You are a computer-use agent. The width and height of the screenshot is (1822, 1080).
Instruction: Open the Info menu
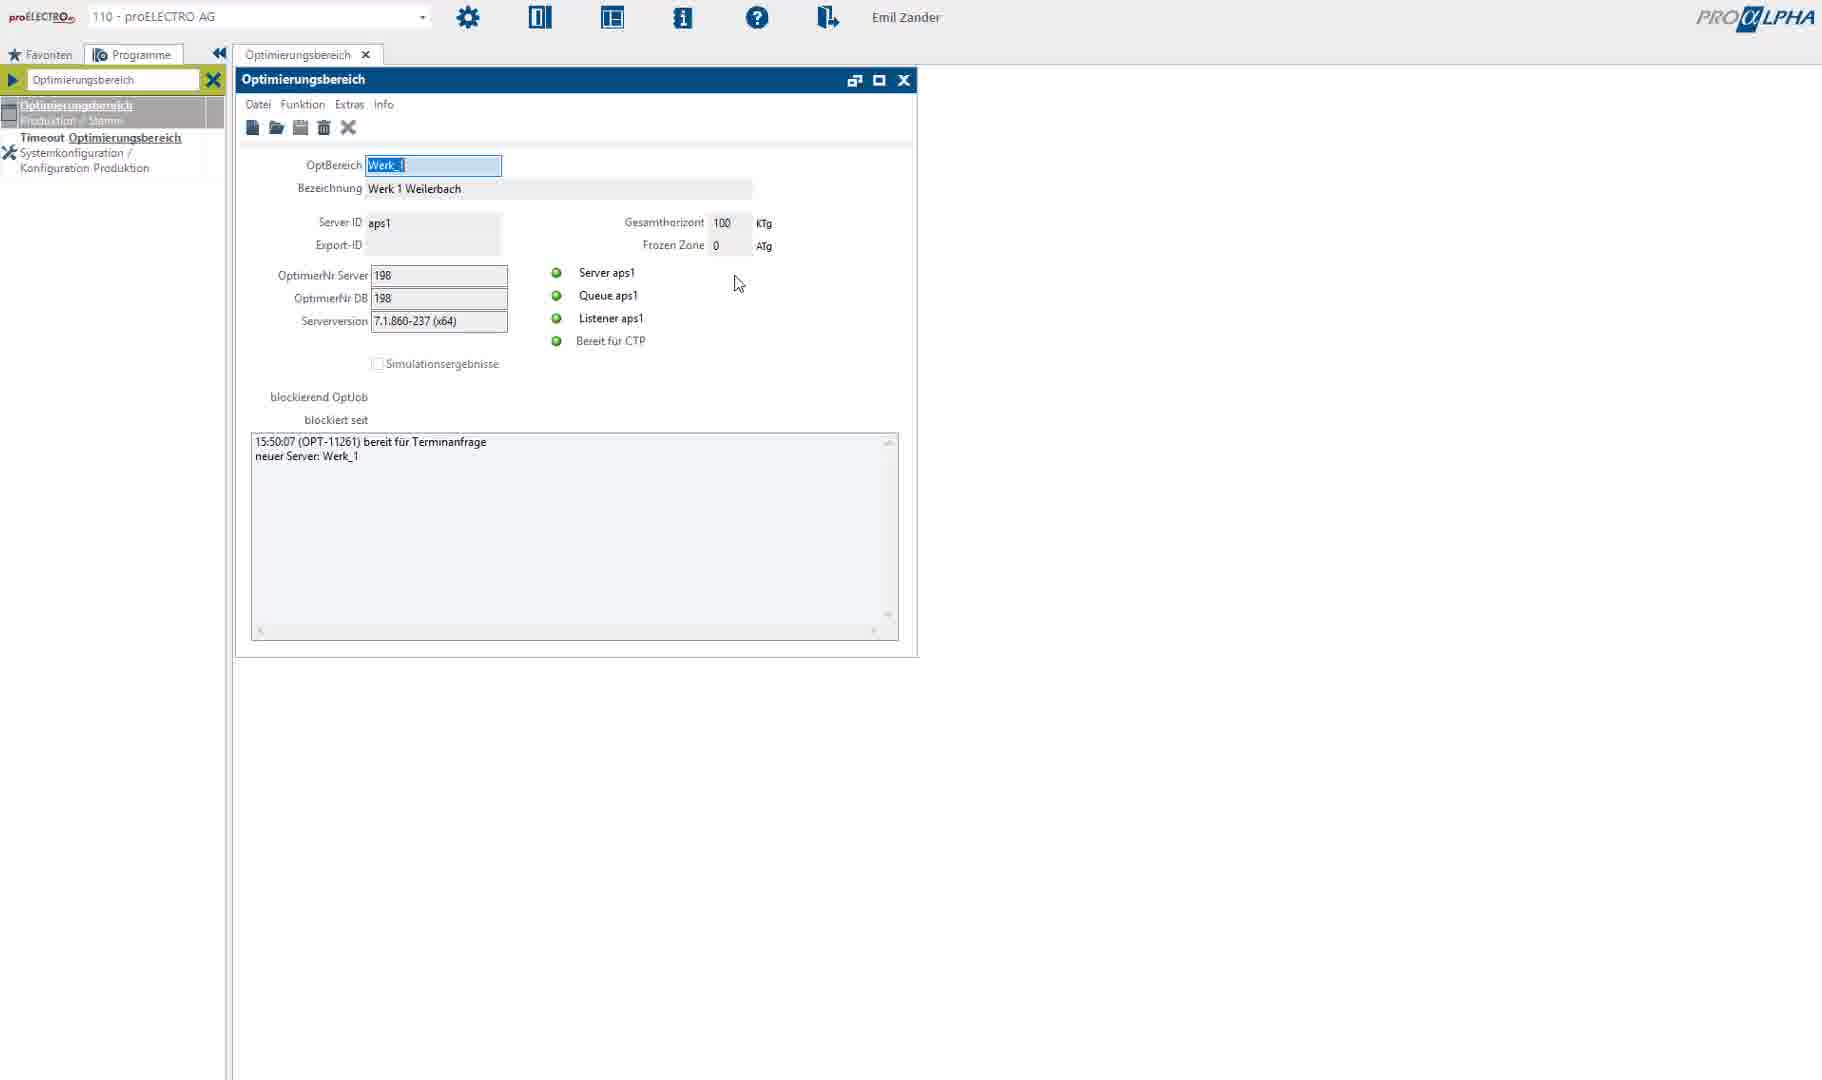(x=384, y=104)
